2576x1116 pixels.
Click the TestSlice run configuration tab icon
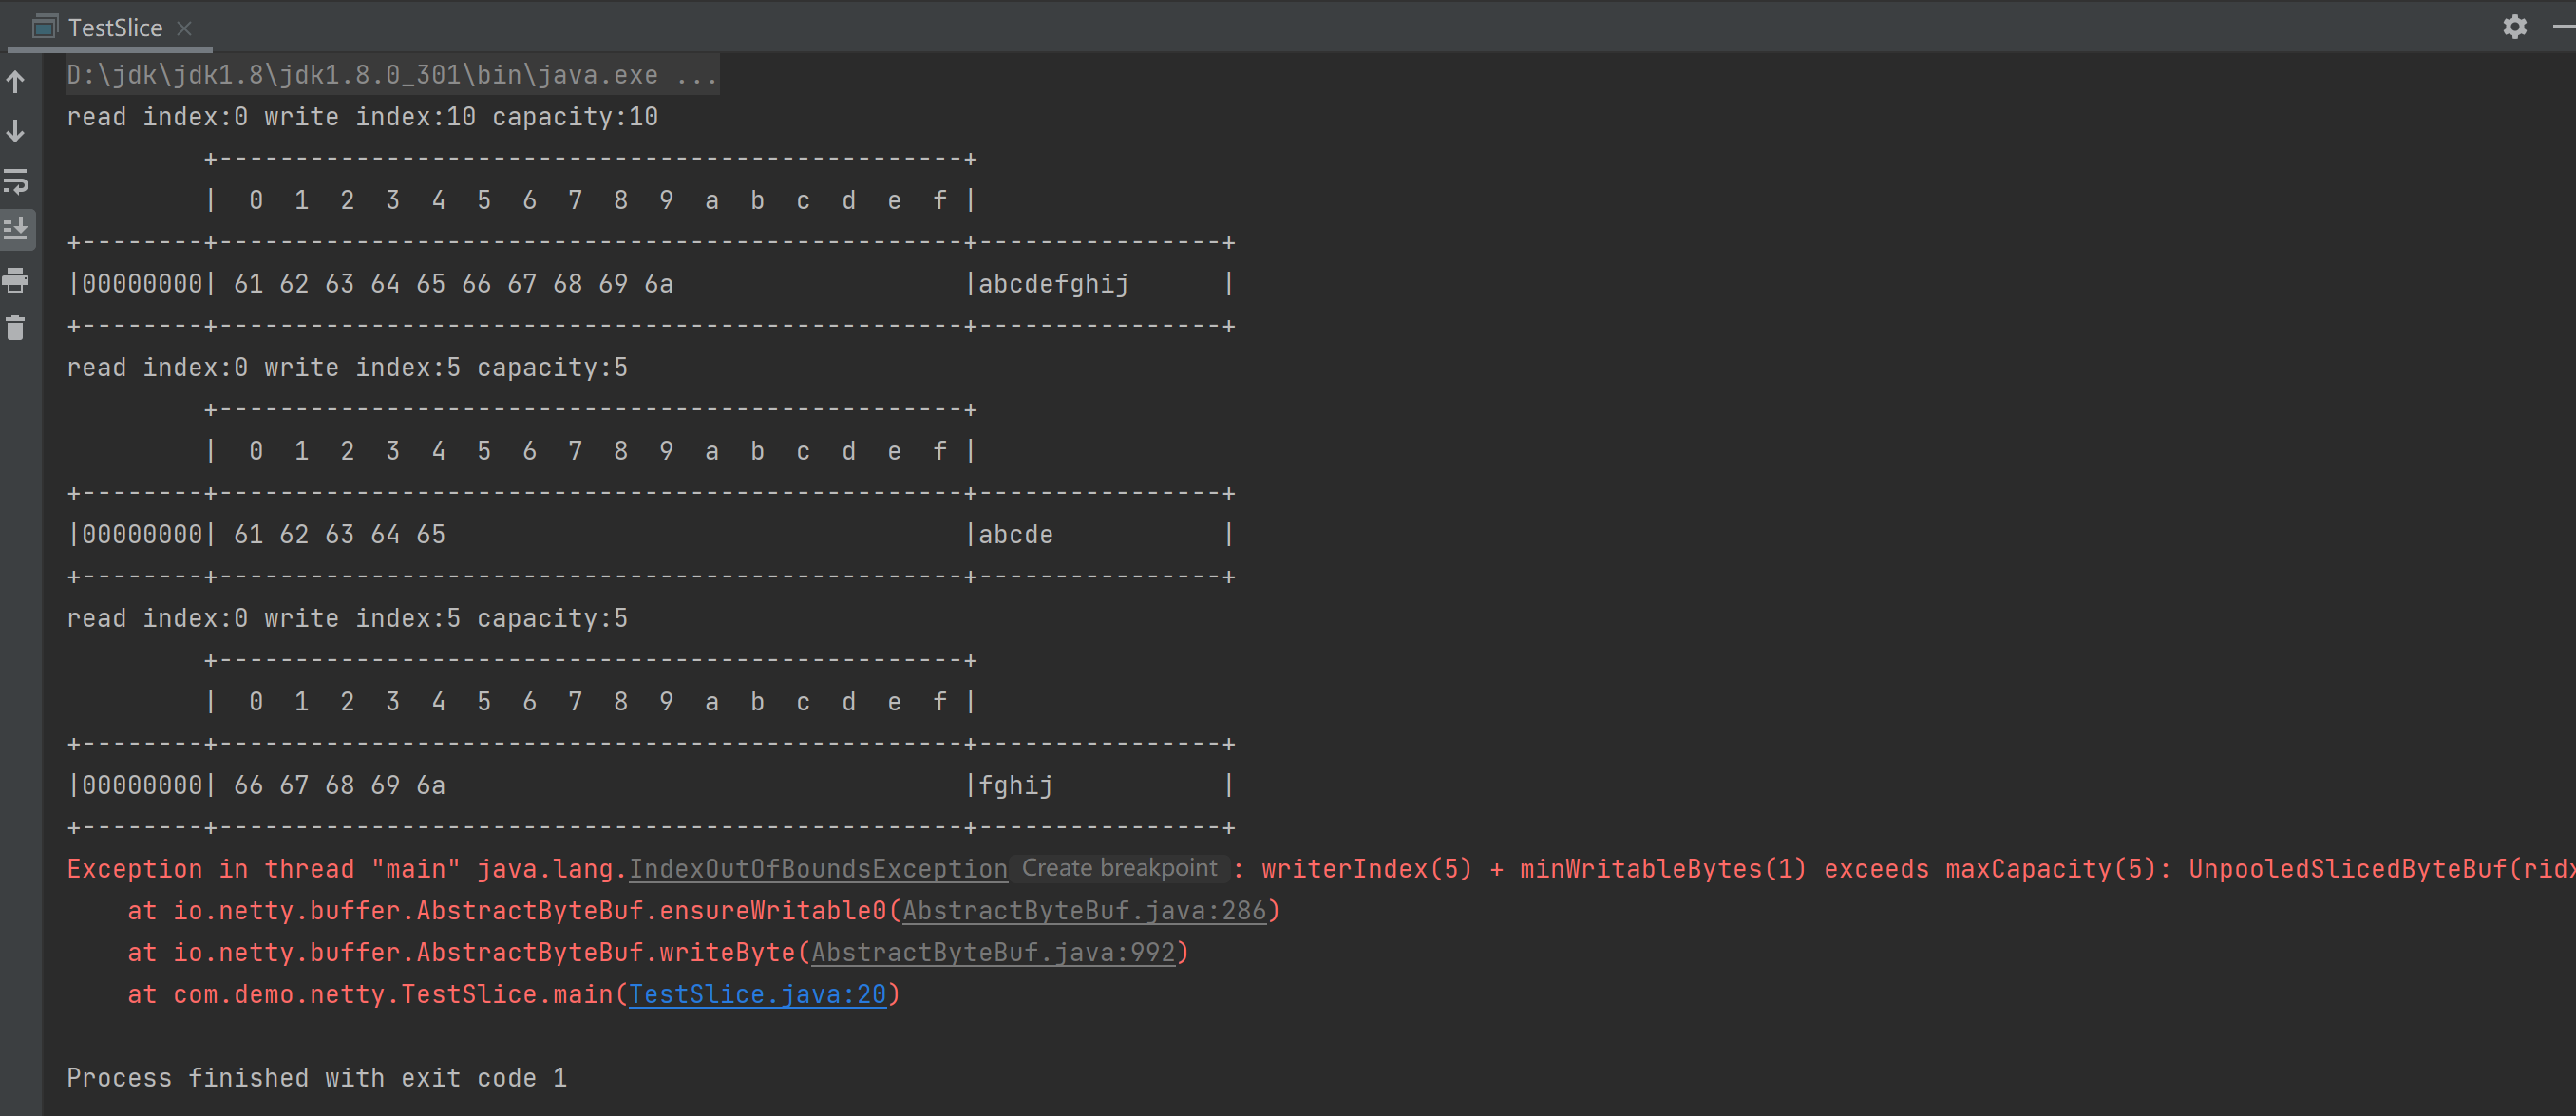tap(45, 27)
